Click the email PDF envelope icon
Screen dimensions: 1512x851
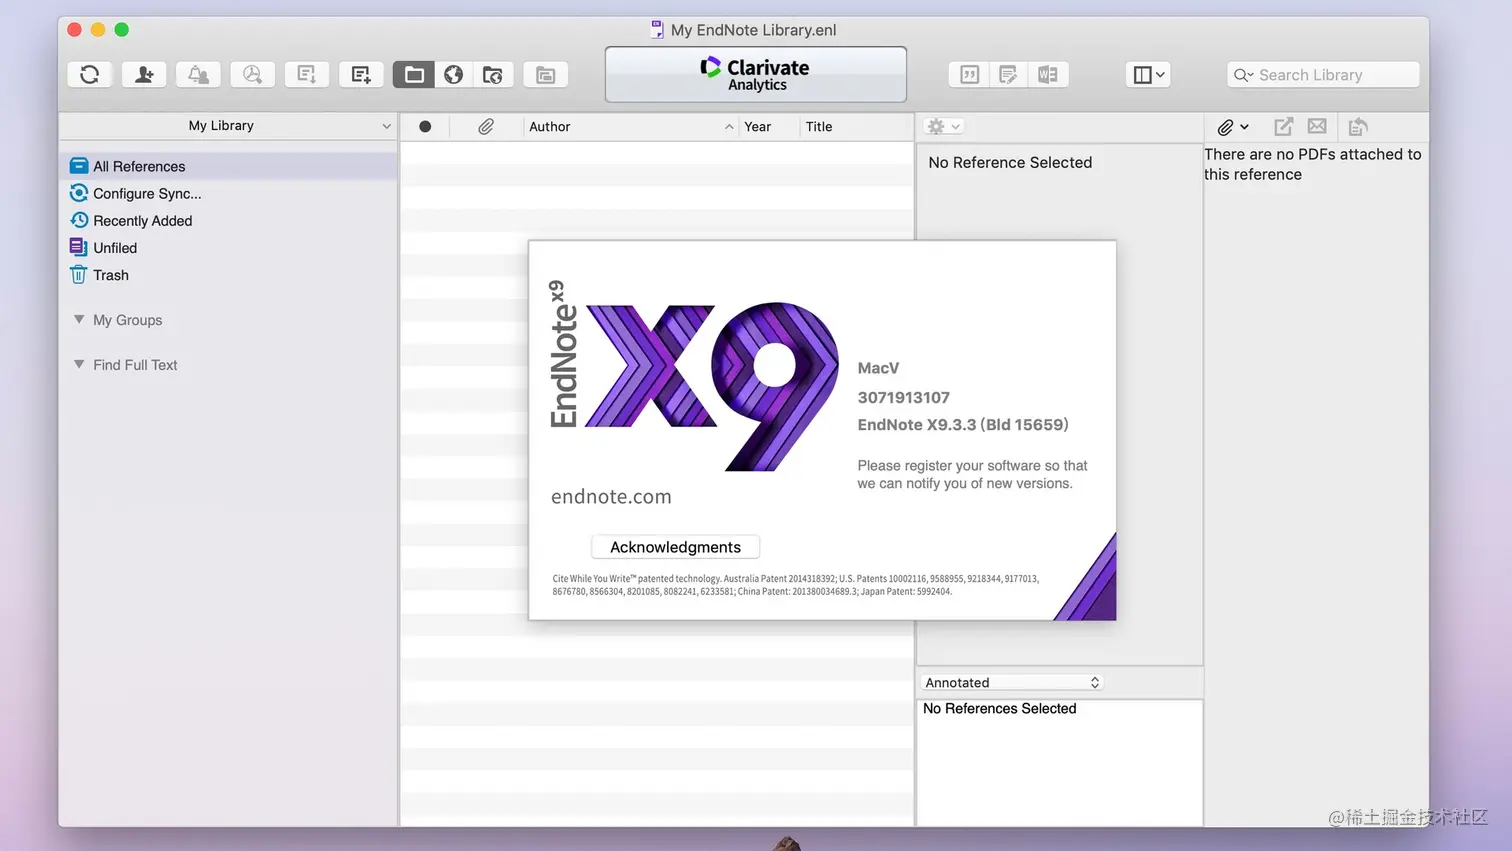[1317, 127]
